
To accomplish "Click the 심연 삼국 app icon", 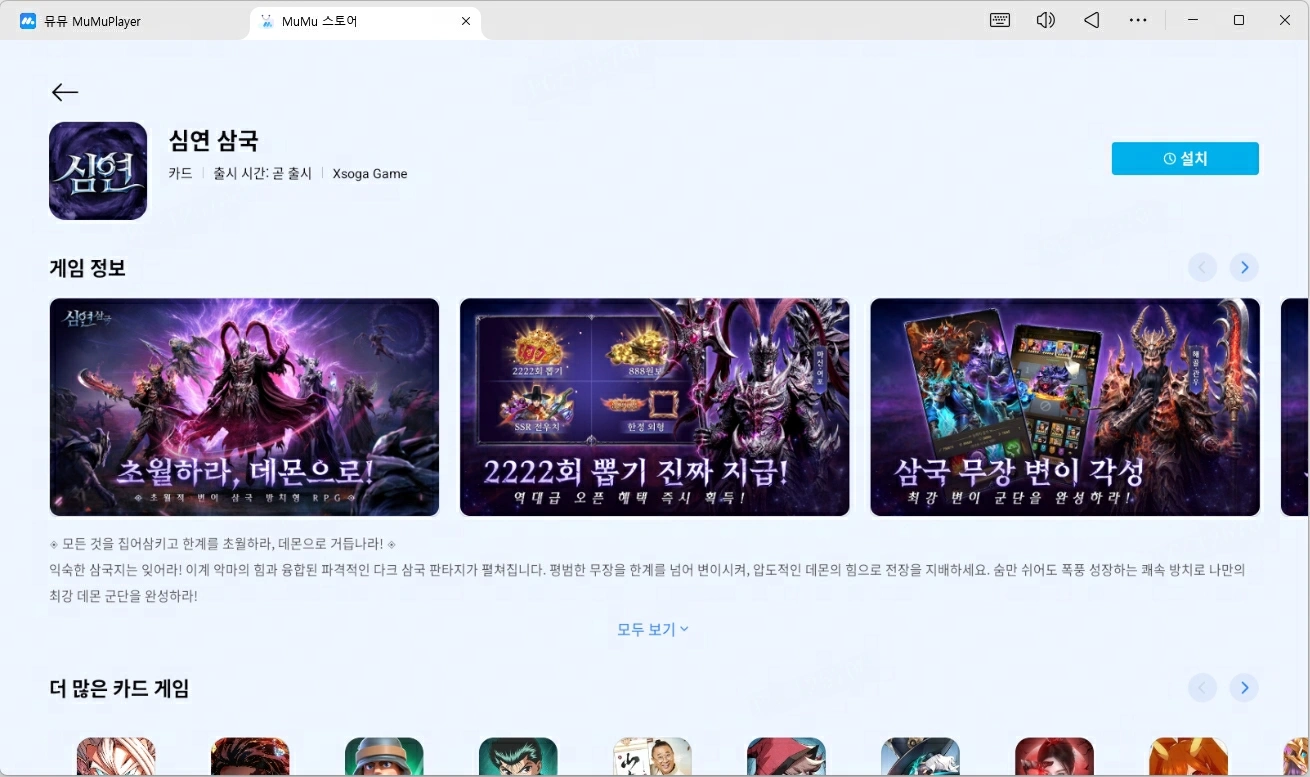I will coord(98,171).
